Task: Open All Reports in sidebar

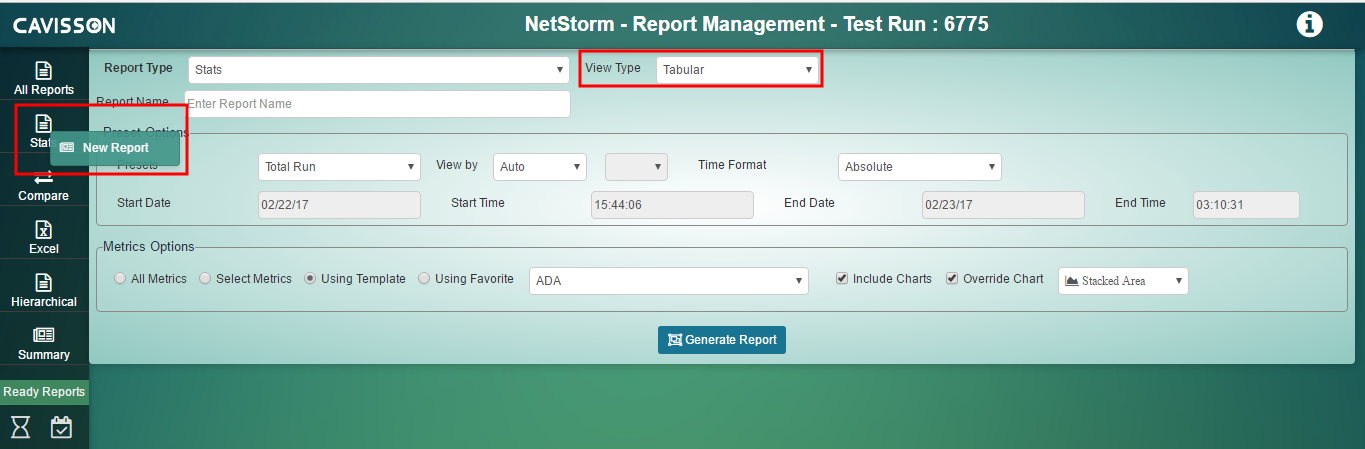Action: [44, 79]
